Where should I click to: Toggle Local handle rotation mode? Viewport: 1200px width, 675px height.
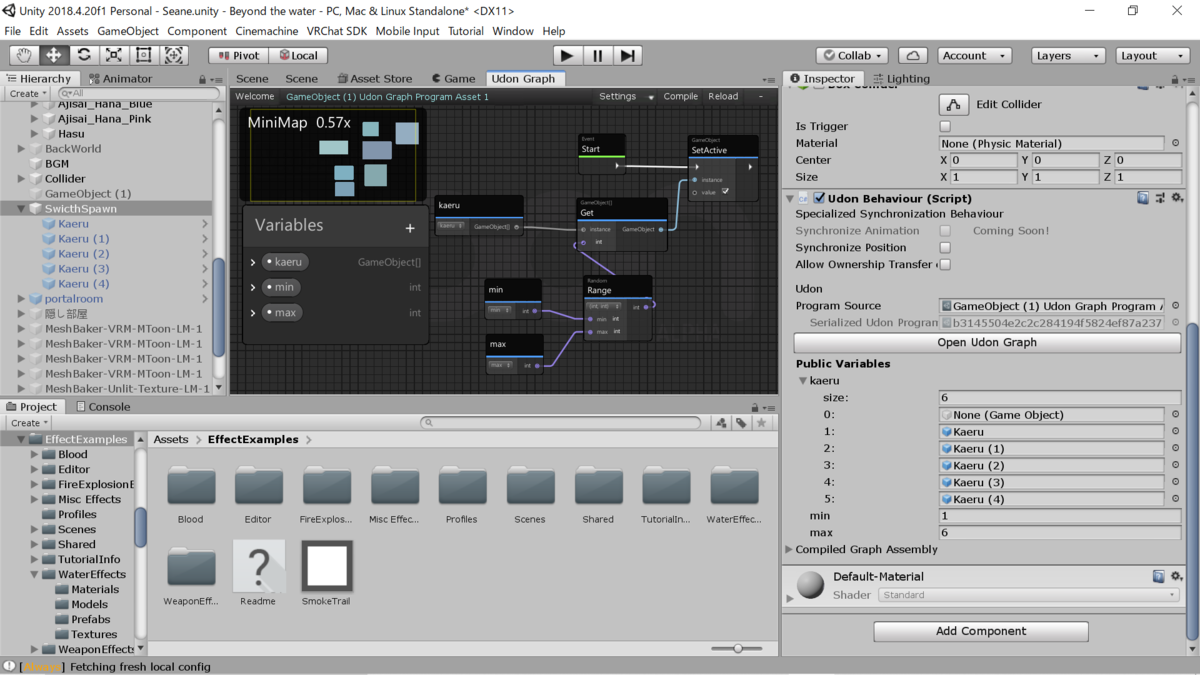pyautogui.click(x=297, y=55)
